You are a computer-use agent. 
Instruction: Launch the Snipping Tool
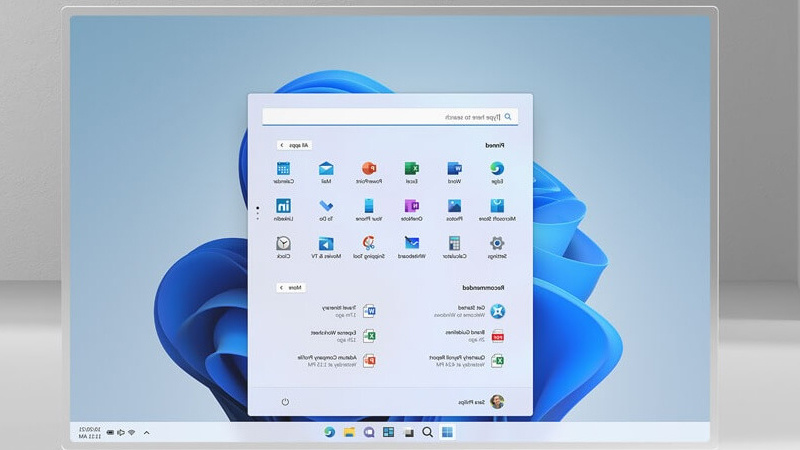pos(369,247)
